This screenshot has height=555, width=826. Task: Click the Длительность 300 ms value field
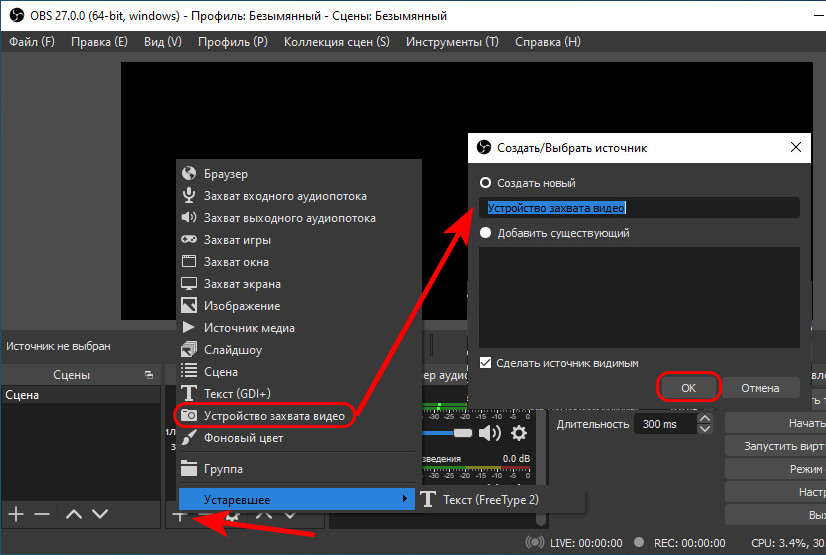click(x=666, y=424)
